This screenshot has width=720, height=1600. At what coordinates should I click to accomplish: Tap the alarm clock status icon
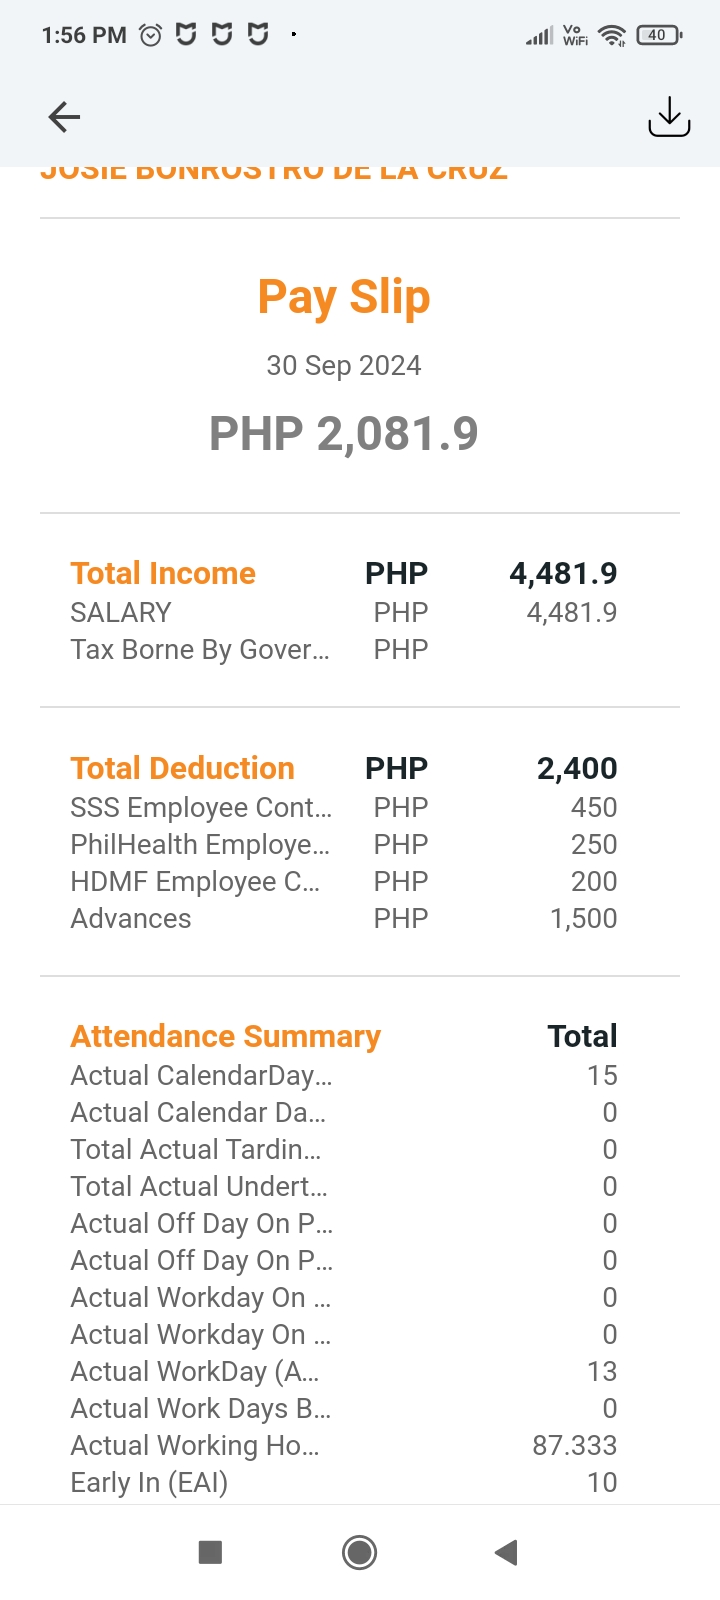click(151, 35)
